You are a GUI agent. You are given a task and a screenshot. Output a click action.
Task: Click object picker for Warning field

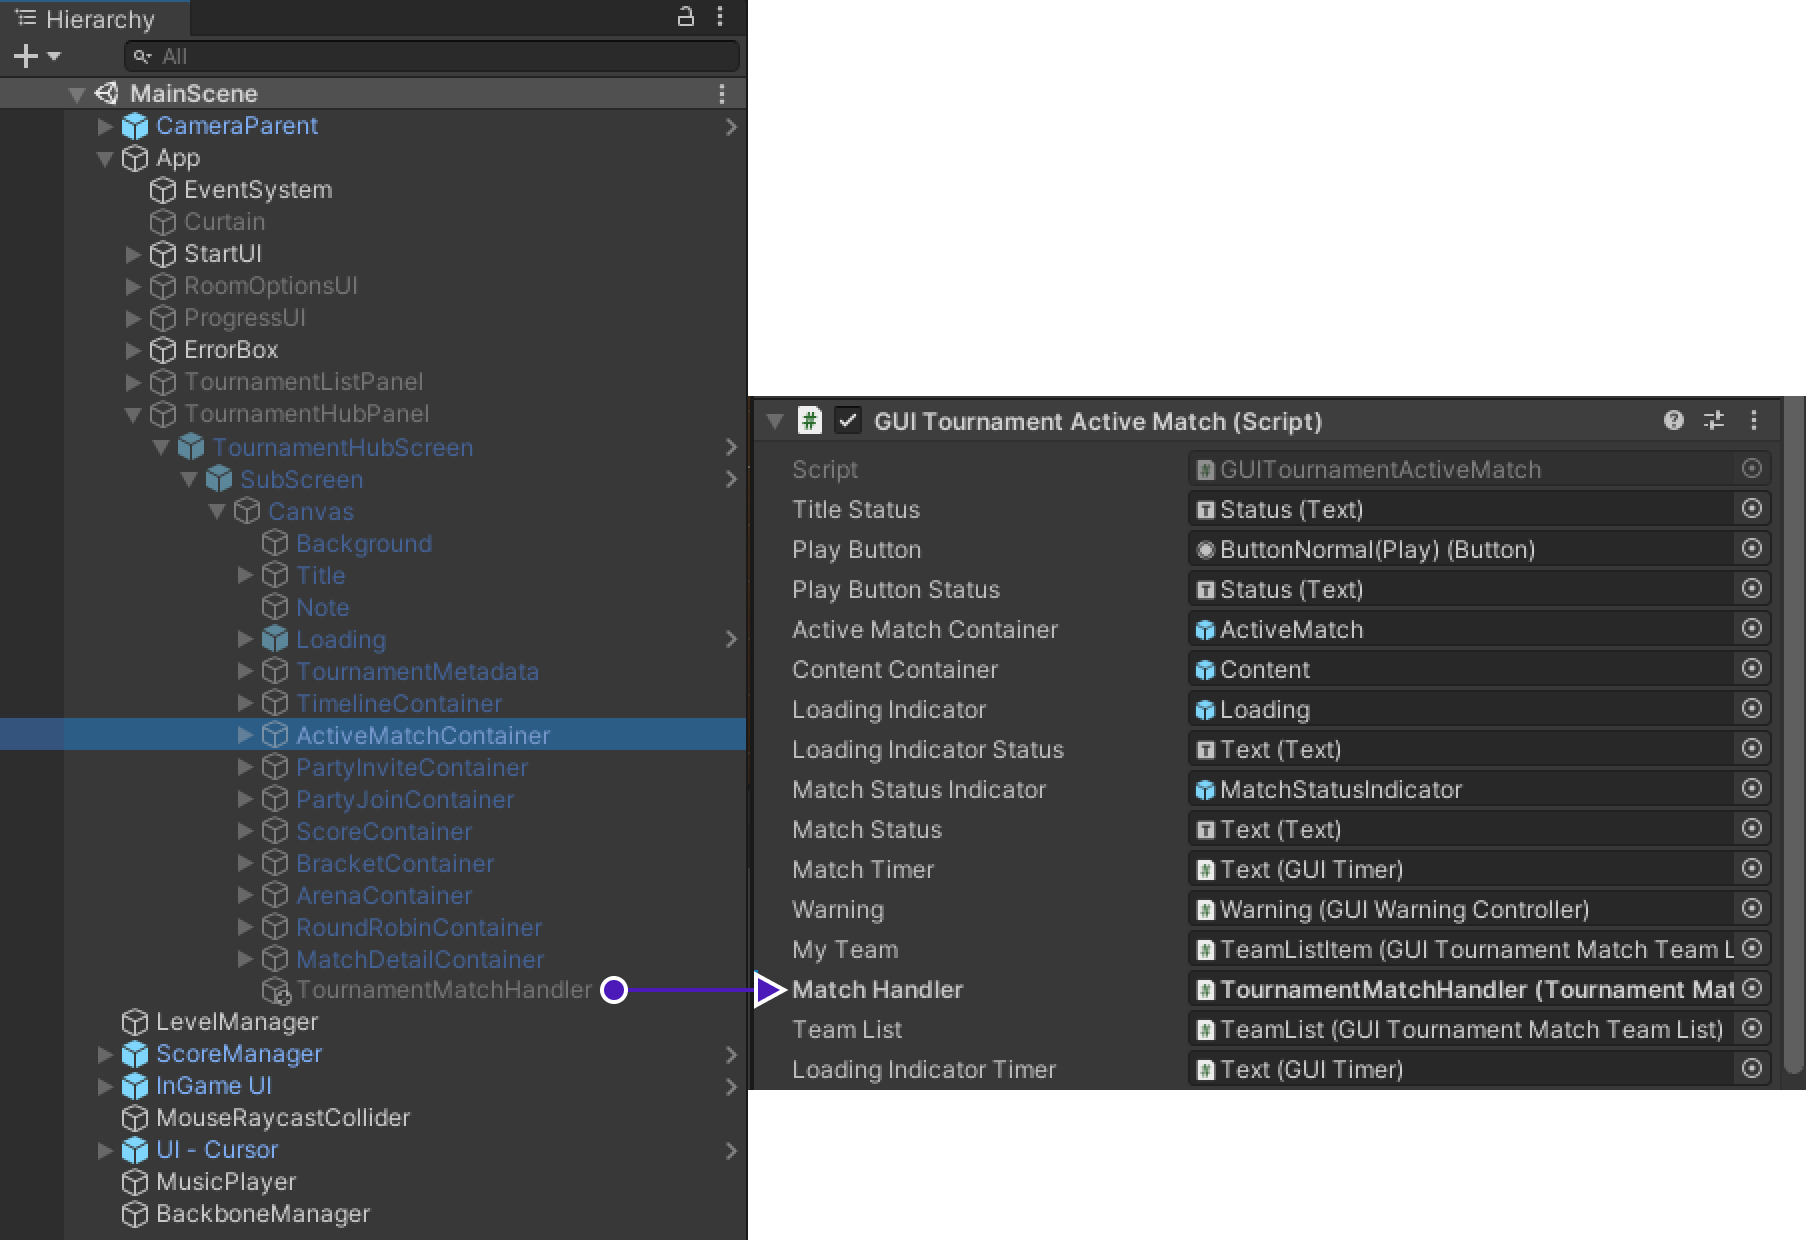1751,909
